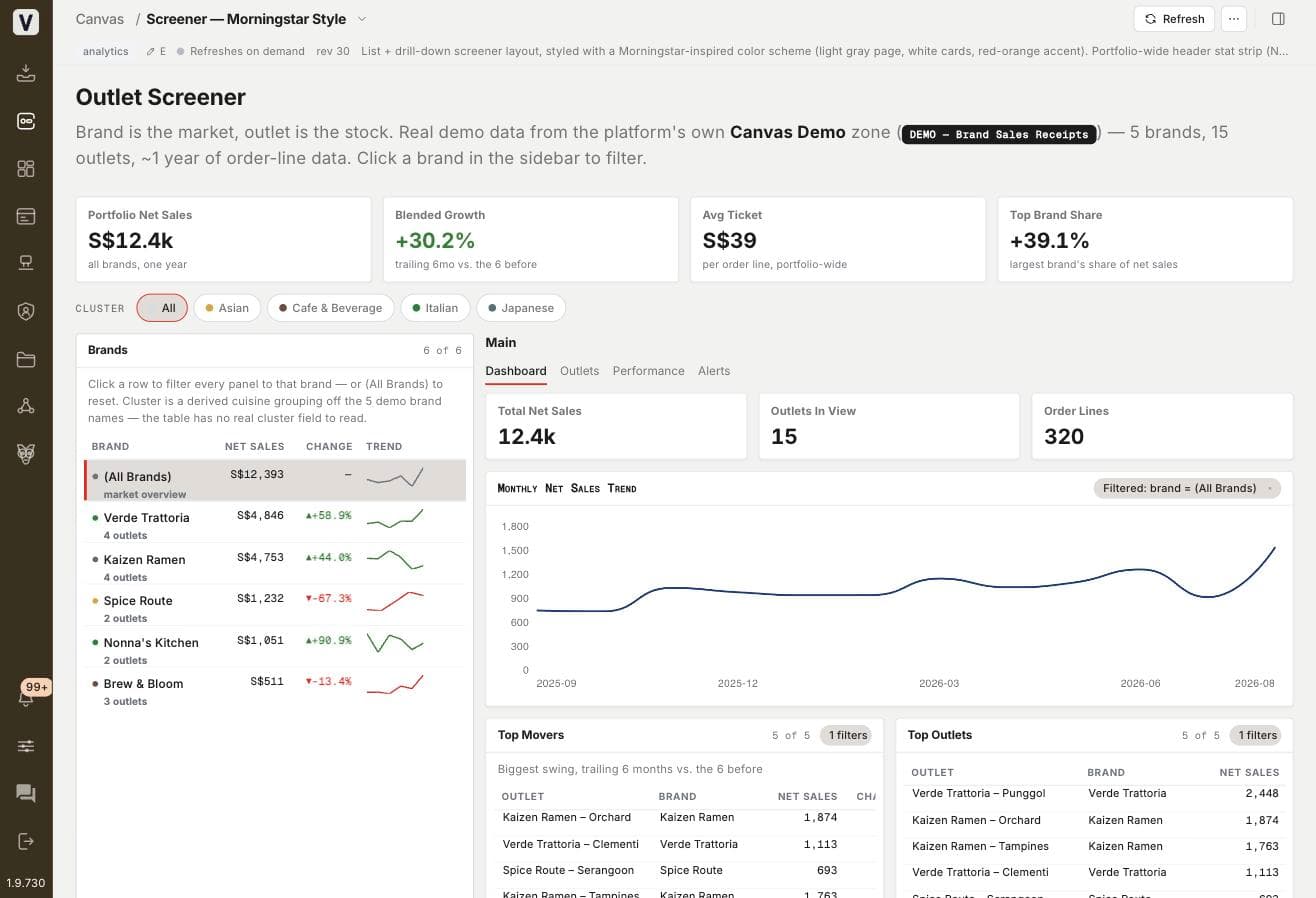Click the Outlets In View 15 tile

click(x=888, y=426)
